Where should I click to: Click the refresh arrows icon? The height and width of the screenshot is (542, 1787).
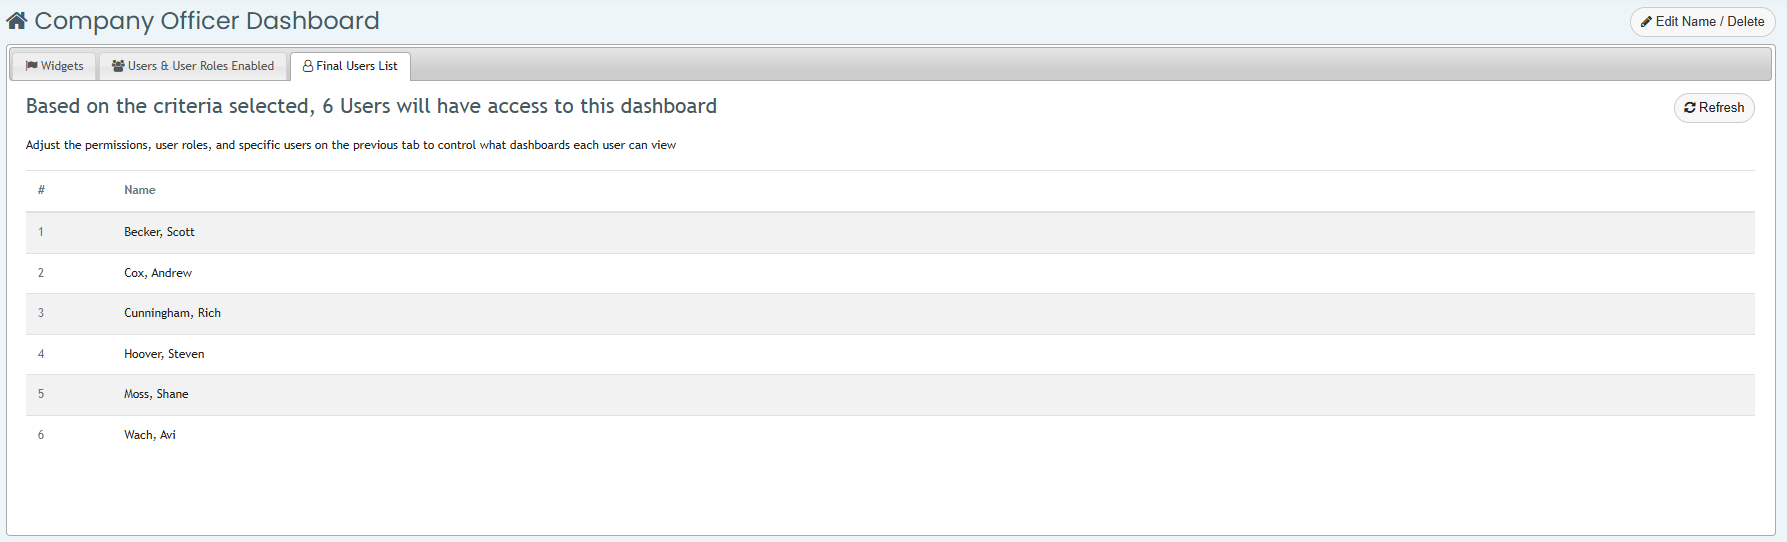[x=1690, y=108]
